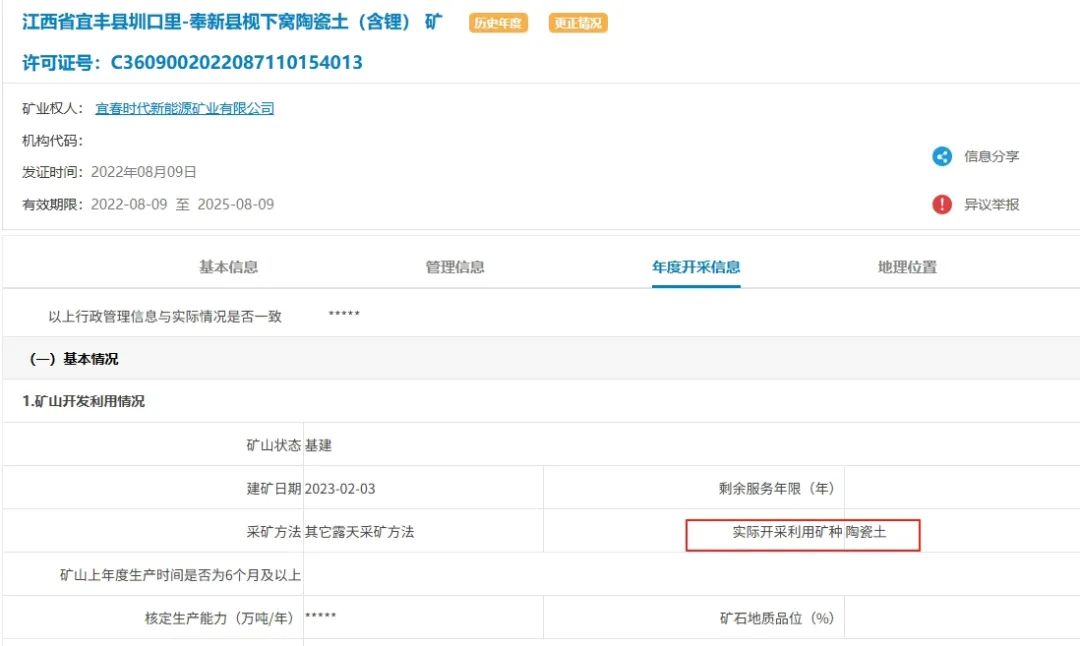
Task: Open the 更正情况 badge
Action: point(578,23)
